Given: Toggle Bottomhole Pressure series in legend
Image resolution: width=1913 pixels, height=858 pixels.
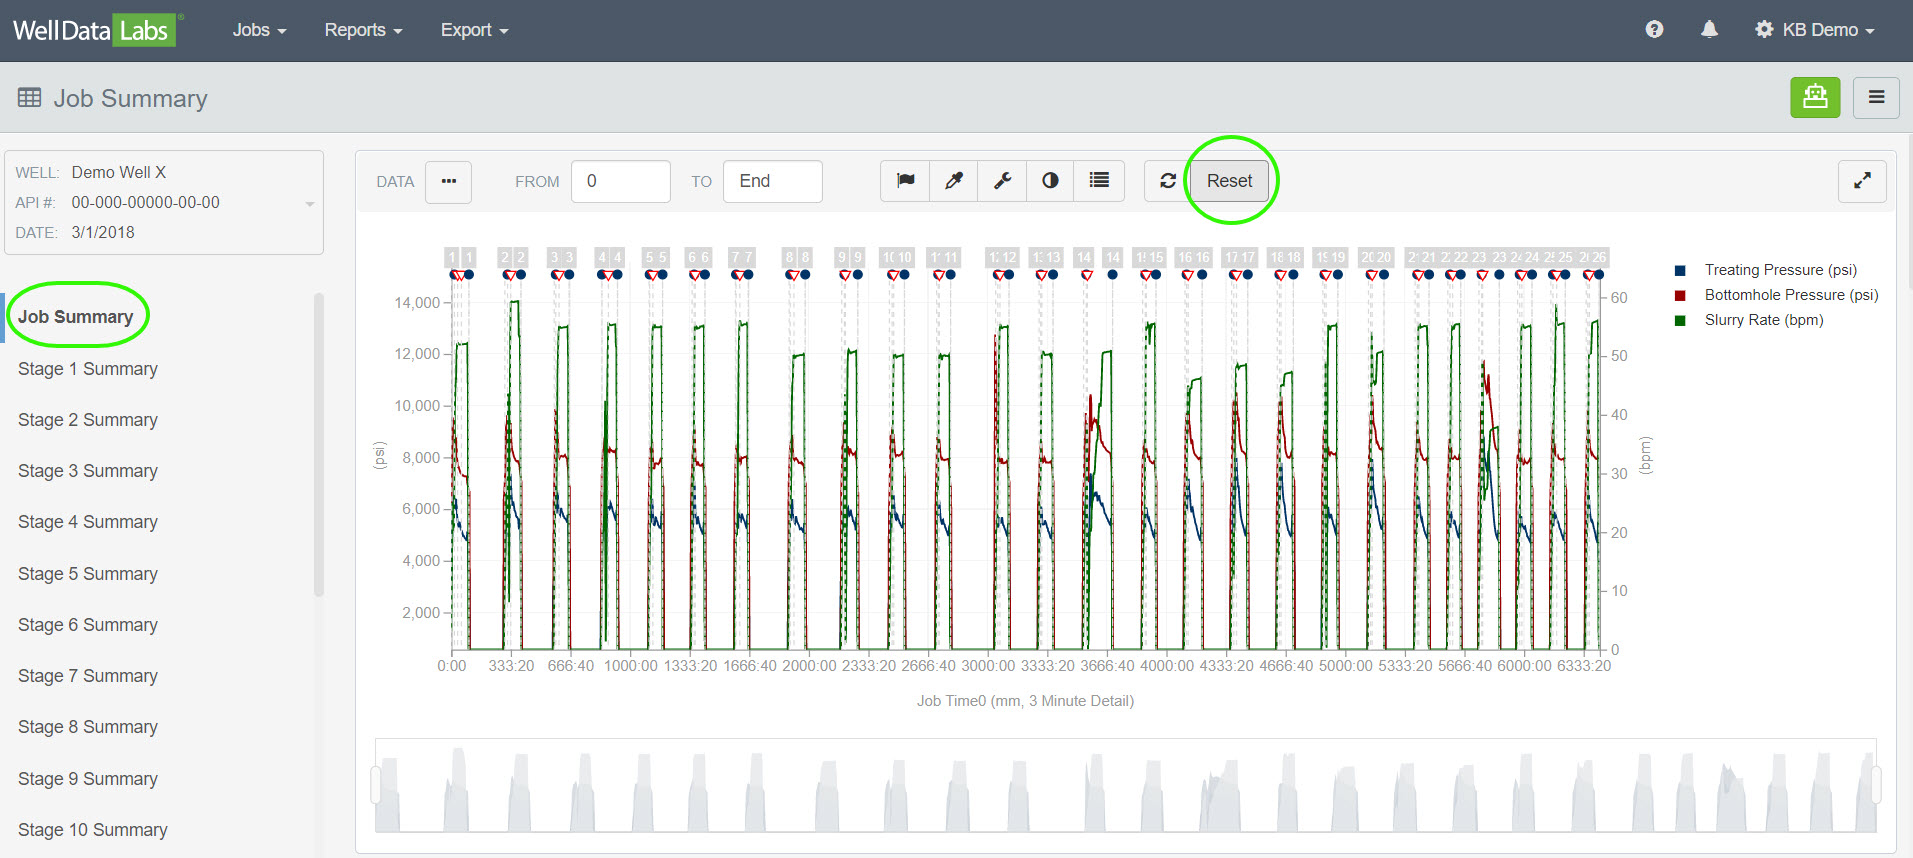Looking at the screenshot, I should (x=1790, y=295).
